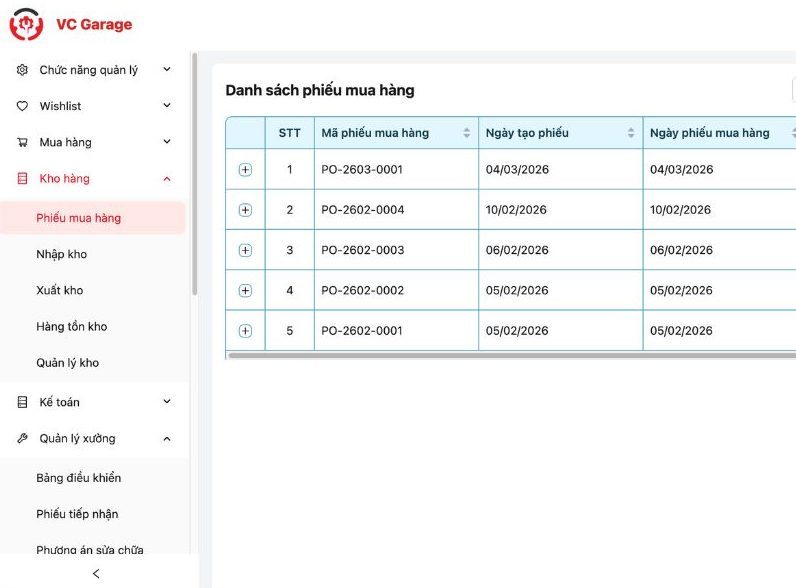Click the wrench icon for Quản lý xưởng
The image size is (796, 588).
[23, 438]
